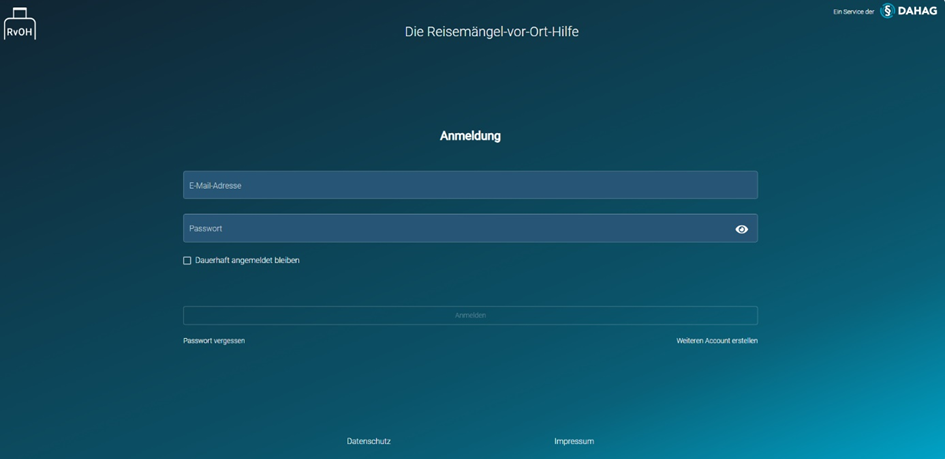Open the Impressum footer link
The height and width of the screenshot is (459, 945).
574,441
